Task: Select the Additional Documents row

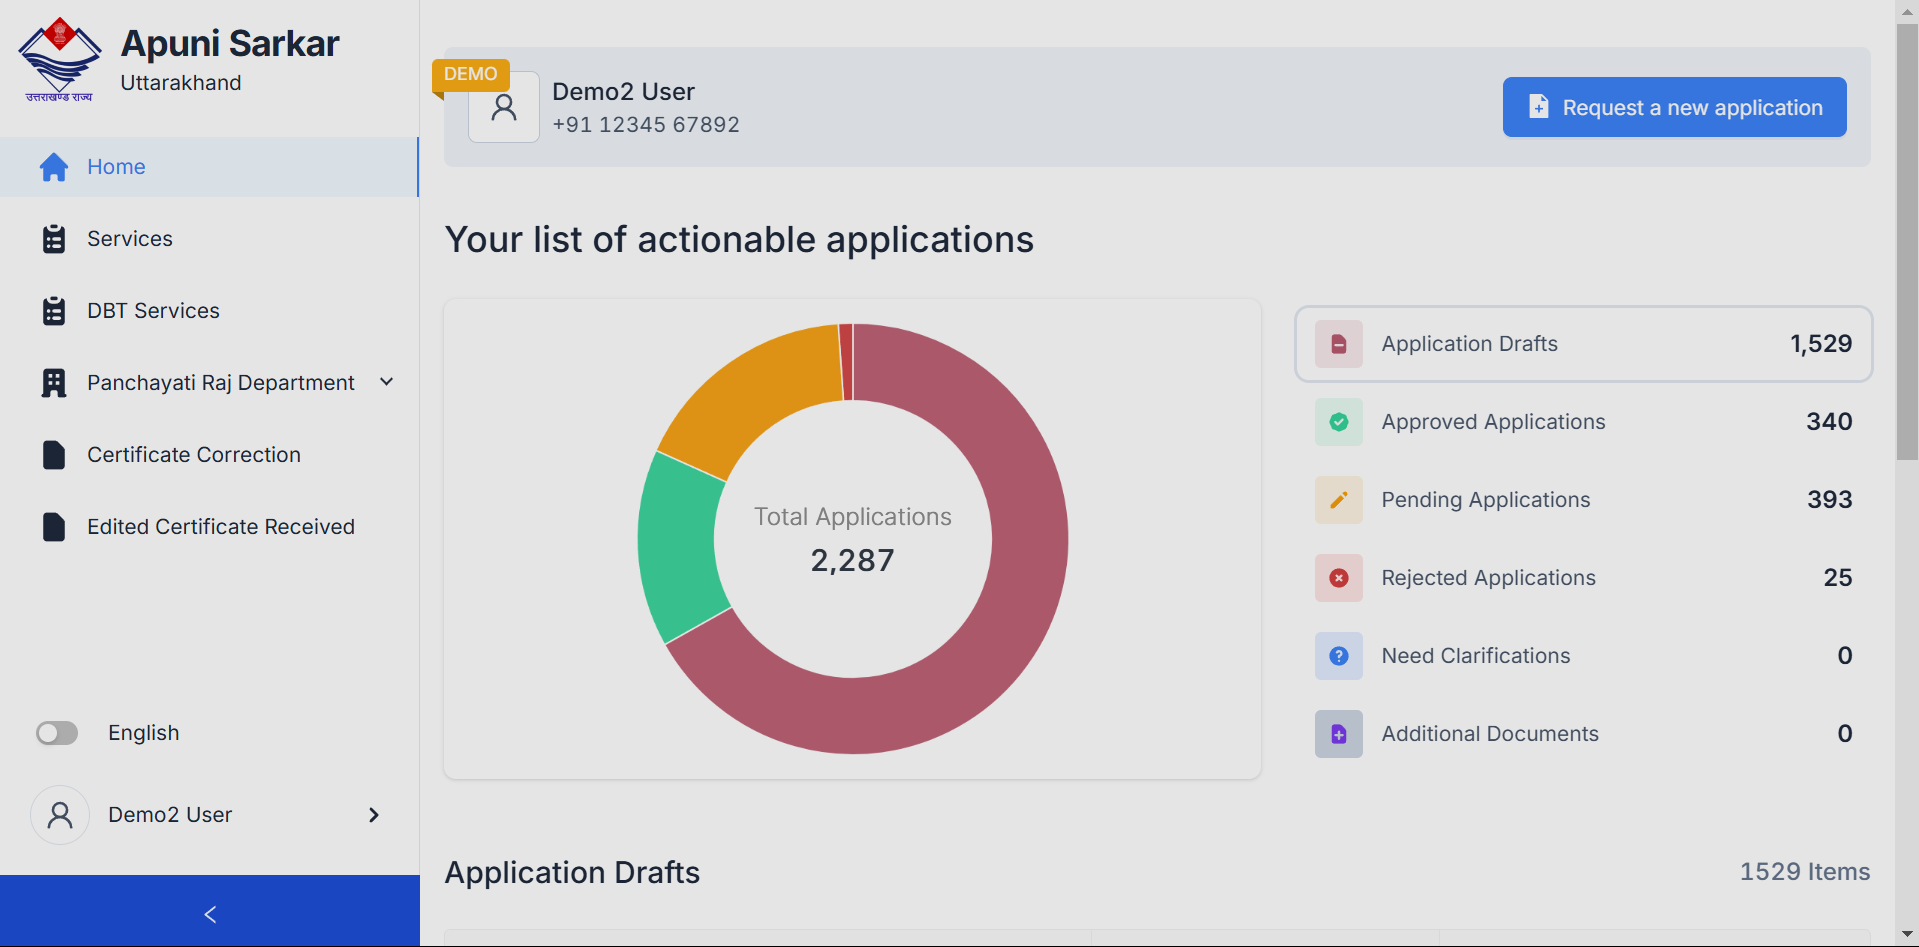Action: (1583, 734)
